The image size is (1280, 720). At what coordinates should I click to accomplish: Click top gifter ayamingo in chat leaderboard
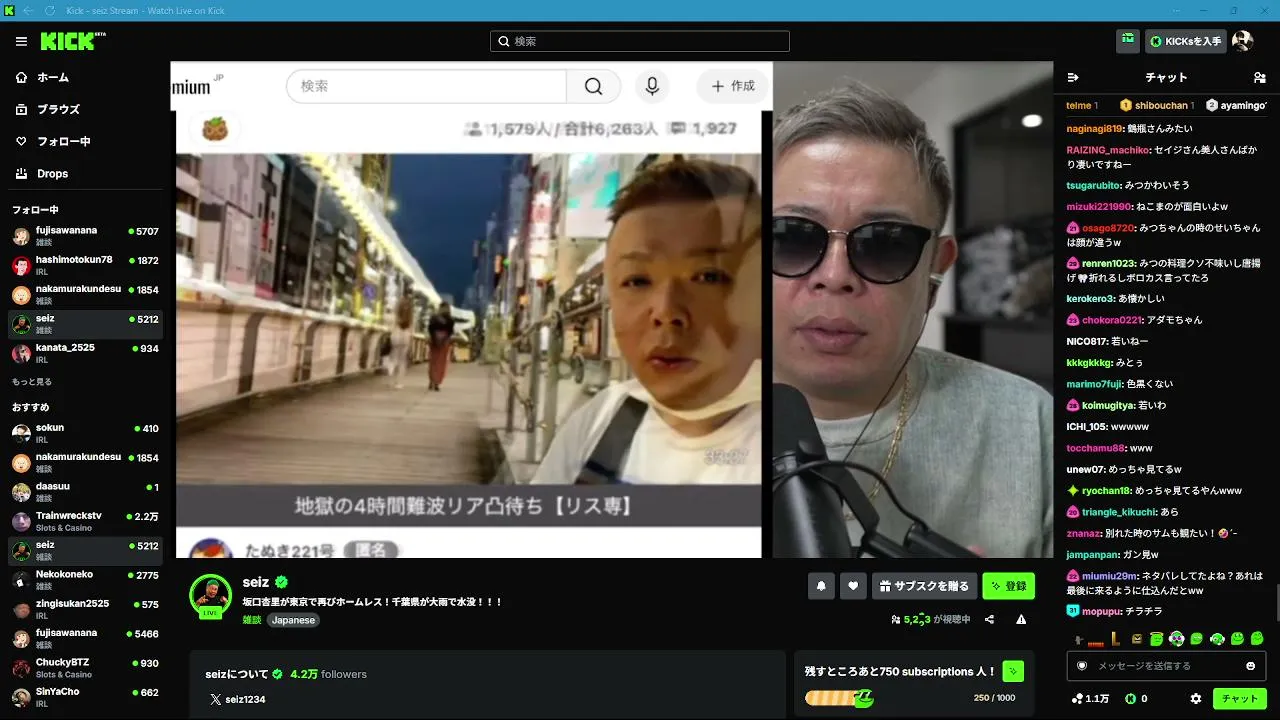click(x=1237, y=105)
